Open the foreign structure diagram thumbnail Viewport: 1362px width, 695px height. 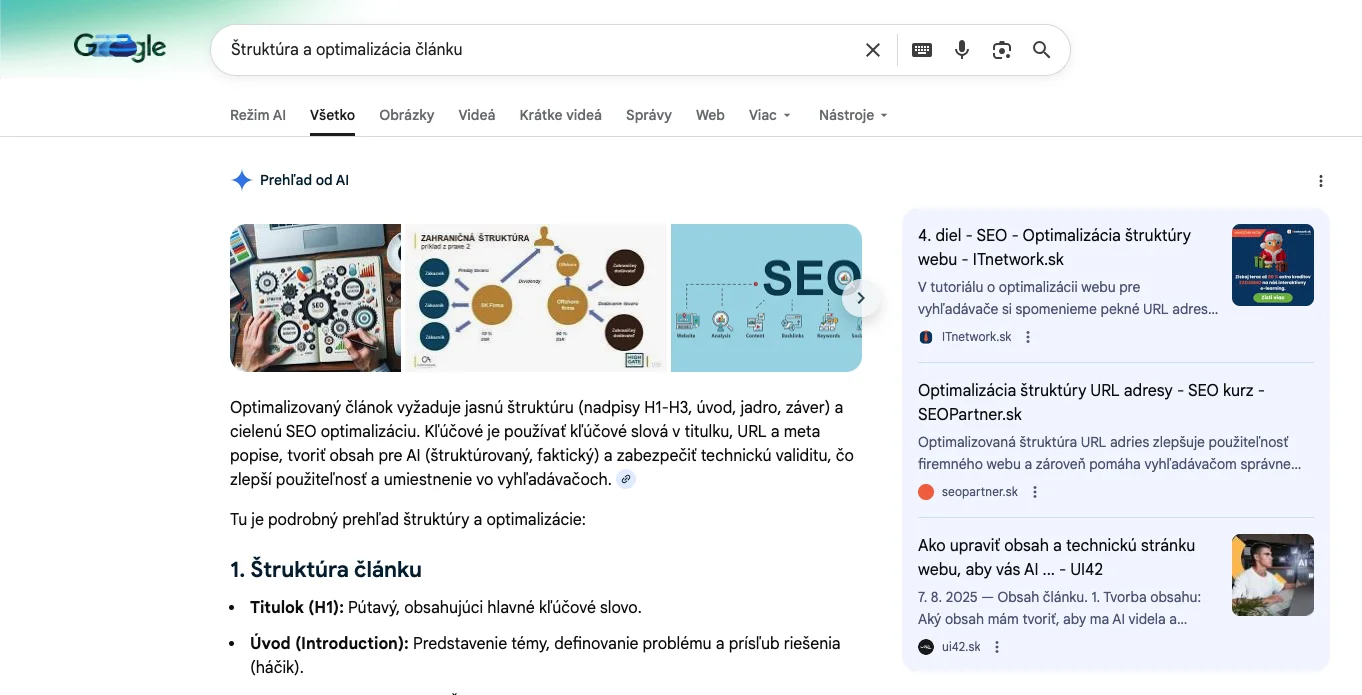click(535, 298)
